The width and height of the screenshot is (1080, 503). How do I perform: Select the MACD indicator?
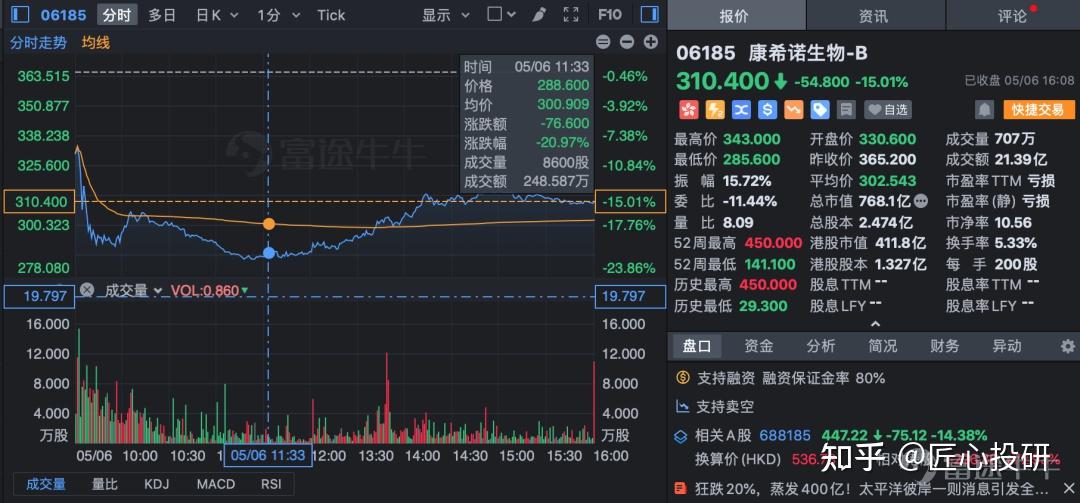click(216, 484)
